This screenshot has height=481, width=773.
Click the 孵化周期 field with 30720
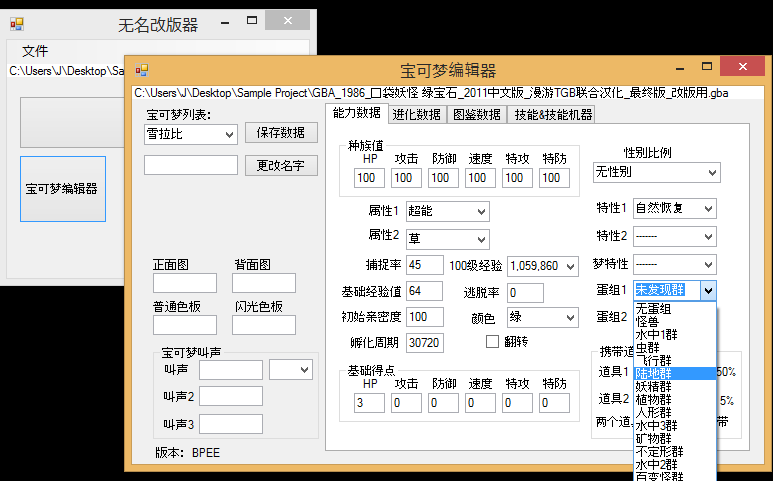[425, 343]
